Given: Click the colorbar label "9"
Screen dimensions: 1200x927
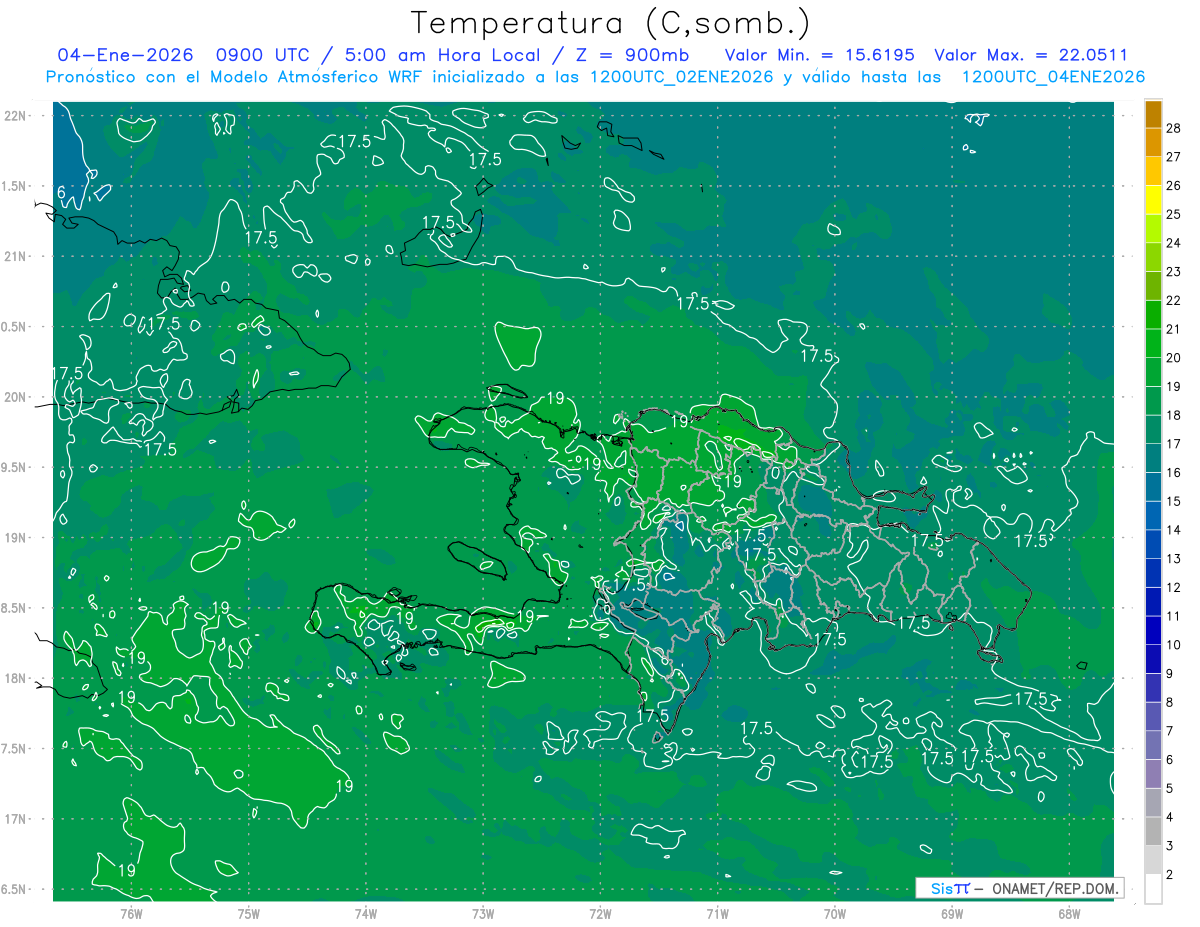Looking at the screenshot, I should tap(1171, 673).
